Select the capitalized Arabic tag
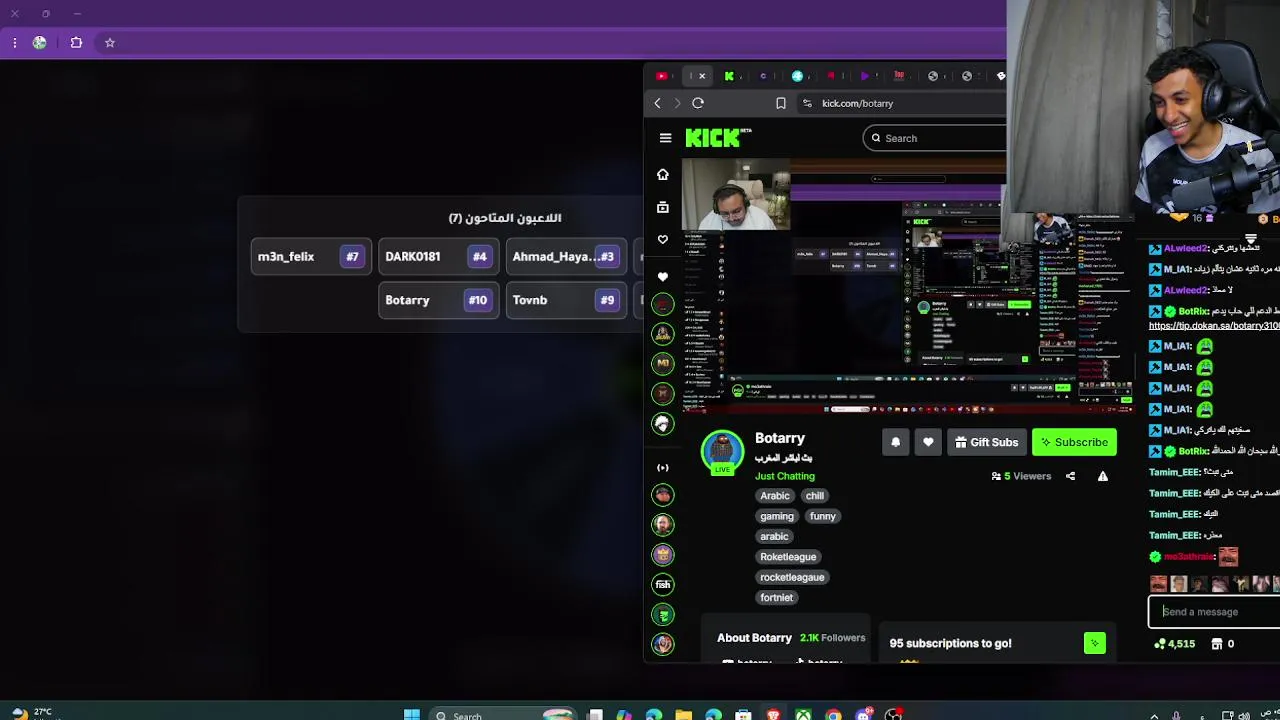Image resolution: width=1280 pixels, height=720 pixels. 775,496
